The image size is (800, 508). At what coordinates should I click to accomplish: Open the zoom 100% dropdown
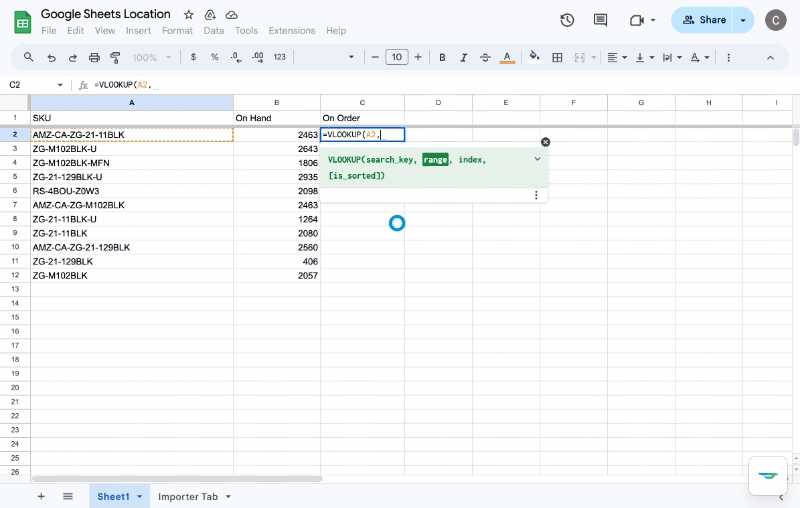coord(152,58)
